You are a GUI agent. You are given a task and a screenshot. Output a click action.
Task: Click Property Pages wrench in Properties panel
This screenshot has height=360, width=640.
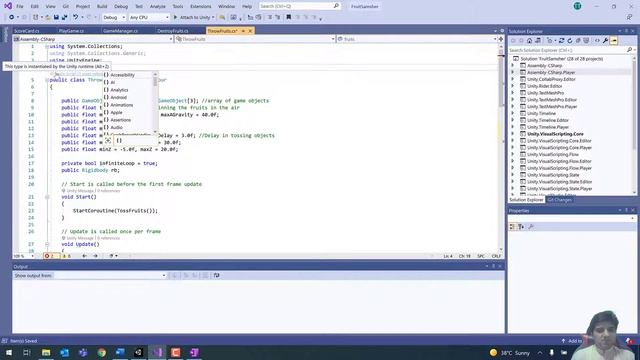[531, 227]
